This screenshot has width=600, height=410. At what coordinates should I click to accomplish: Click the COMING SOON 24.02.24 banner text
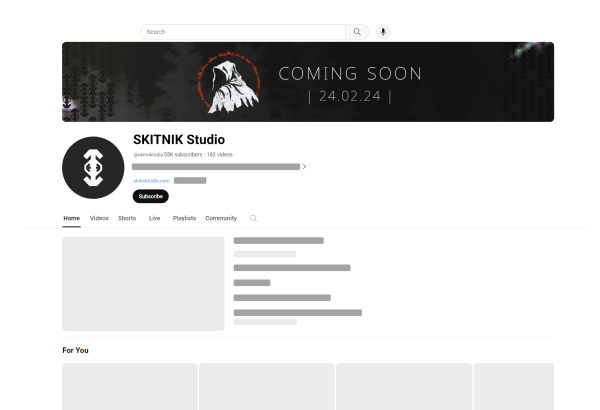click(350, 84)
